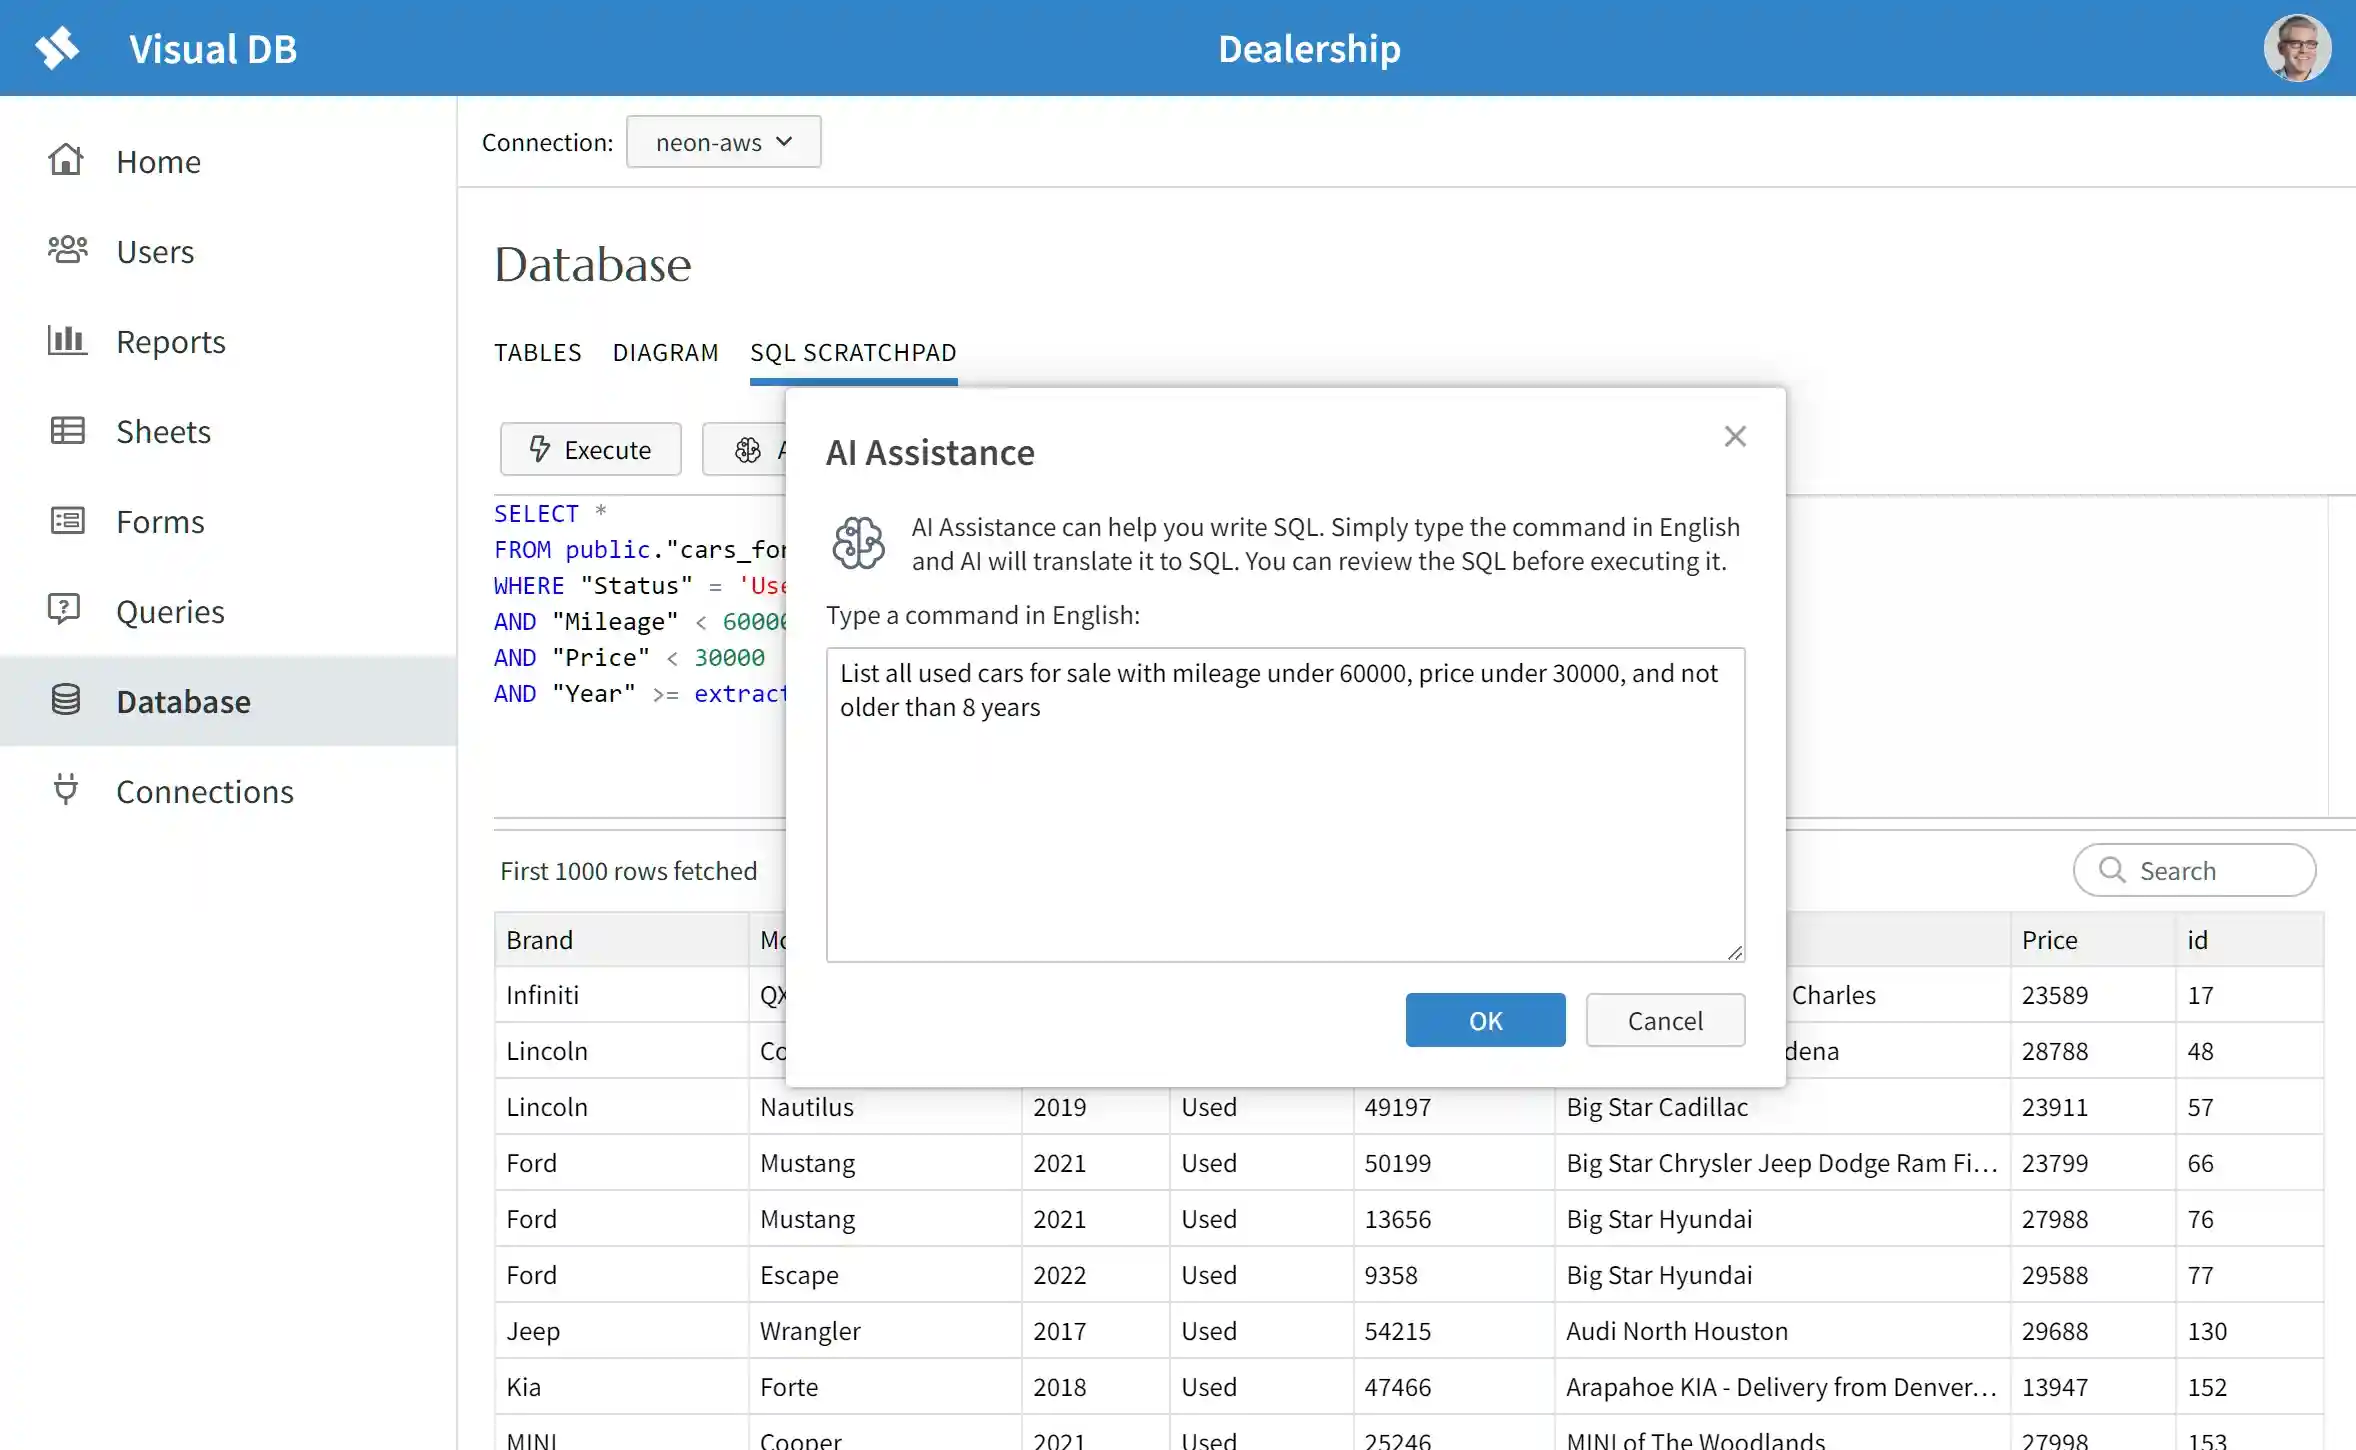Switch to the TABLES tab

coord(537,353)
